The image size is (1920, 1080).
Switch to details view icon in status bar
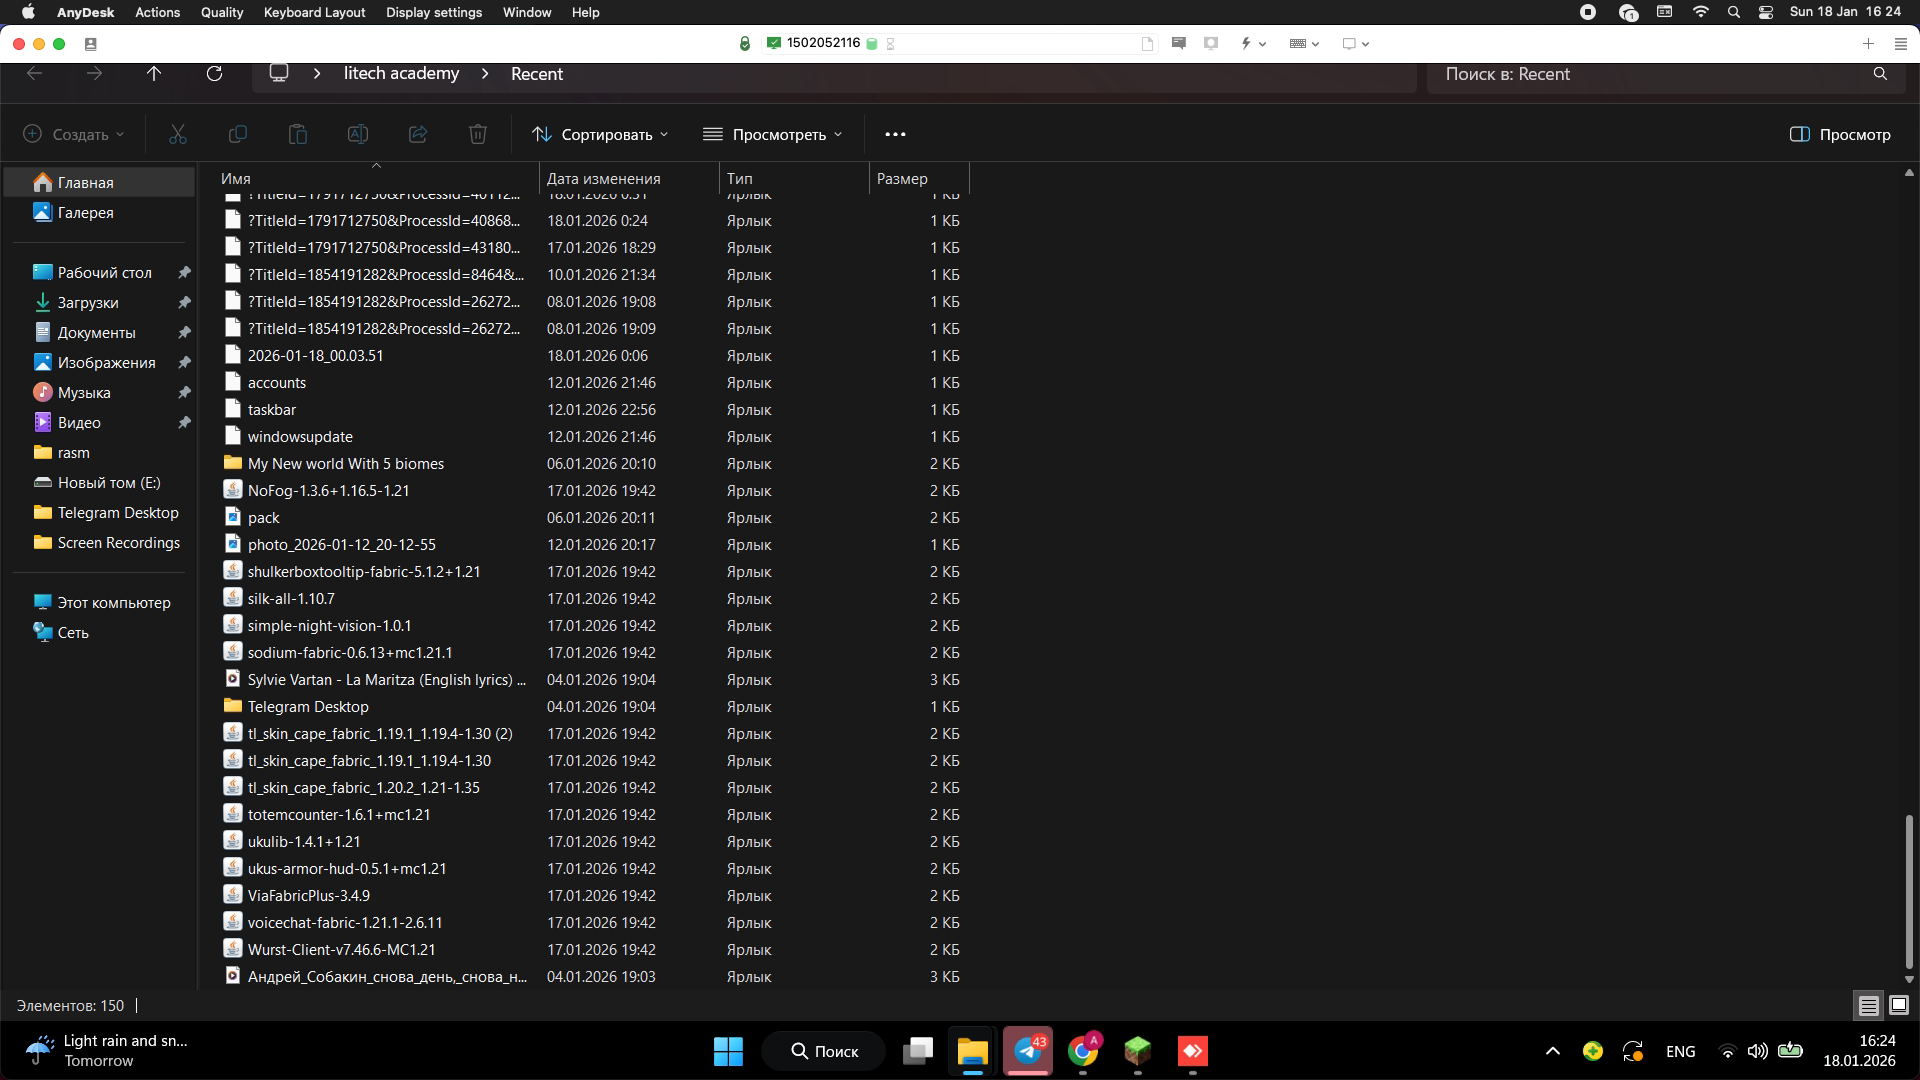(x=1868, y=1006)
